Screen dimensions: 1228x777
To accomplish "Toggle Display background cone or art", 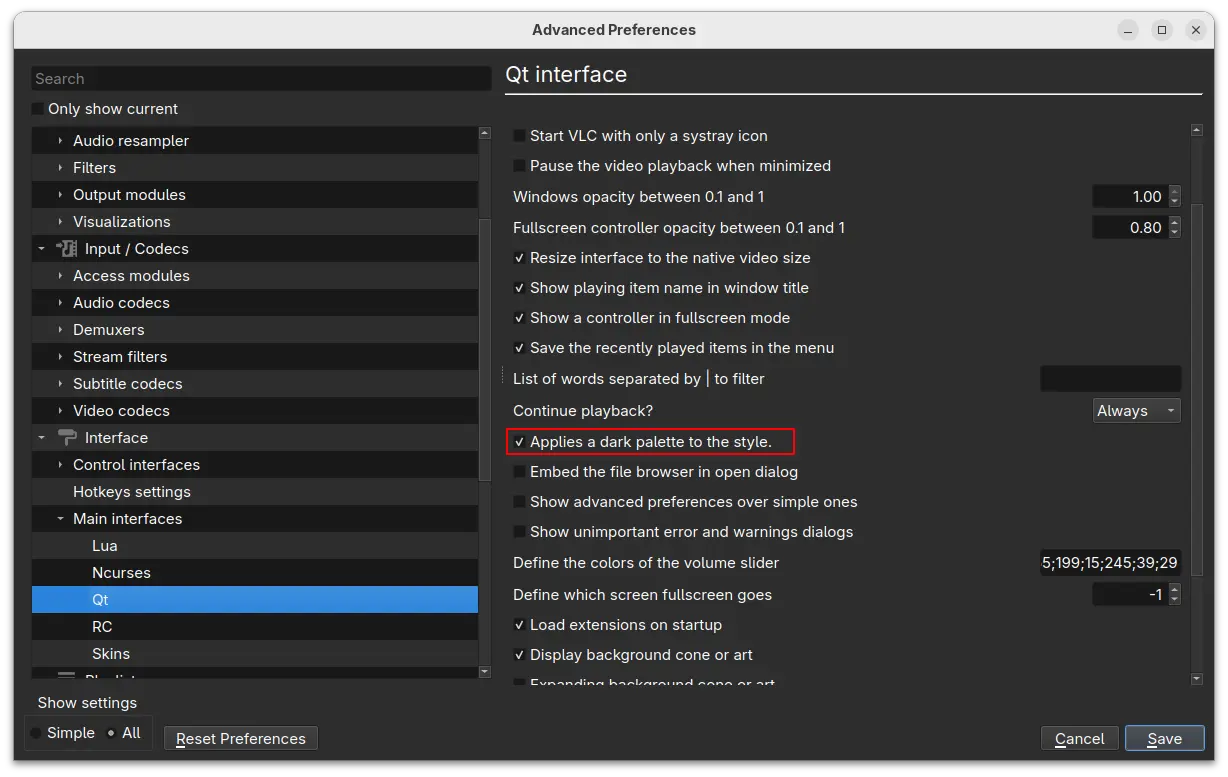I will click(519, 655).
